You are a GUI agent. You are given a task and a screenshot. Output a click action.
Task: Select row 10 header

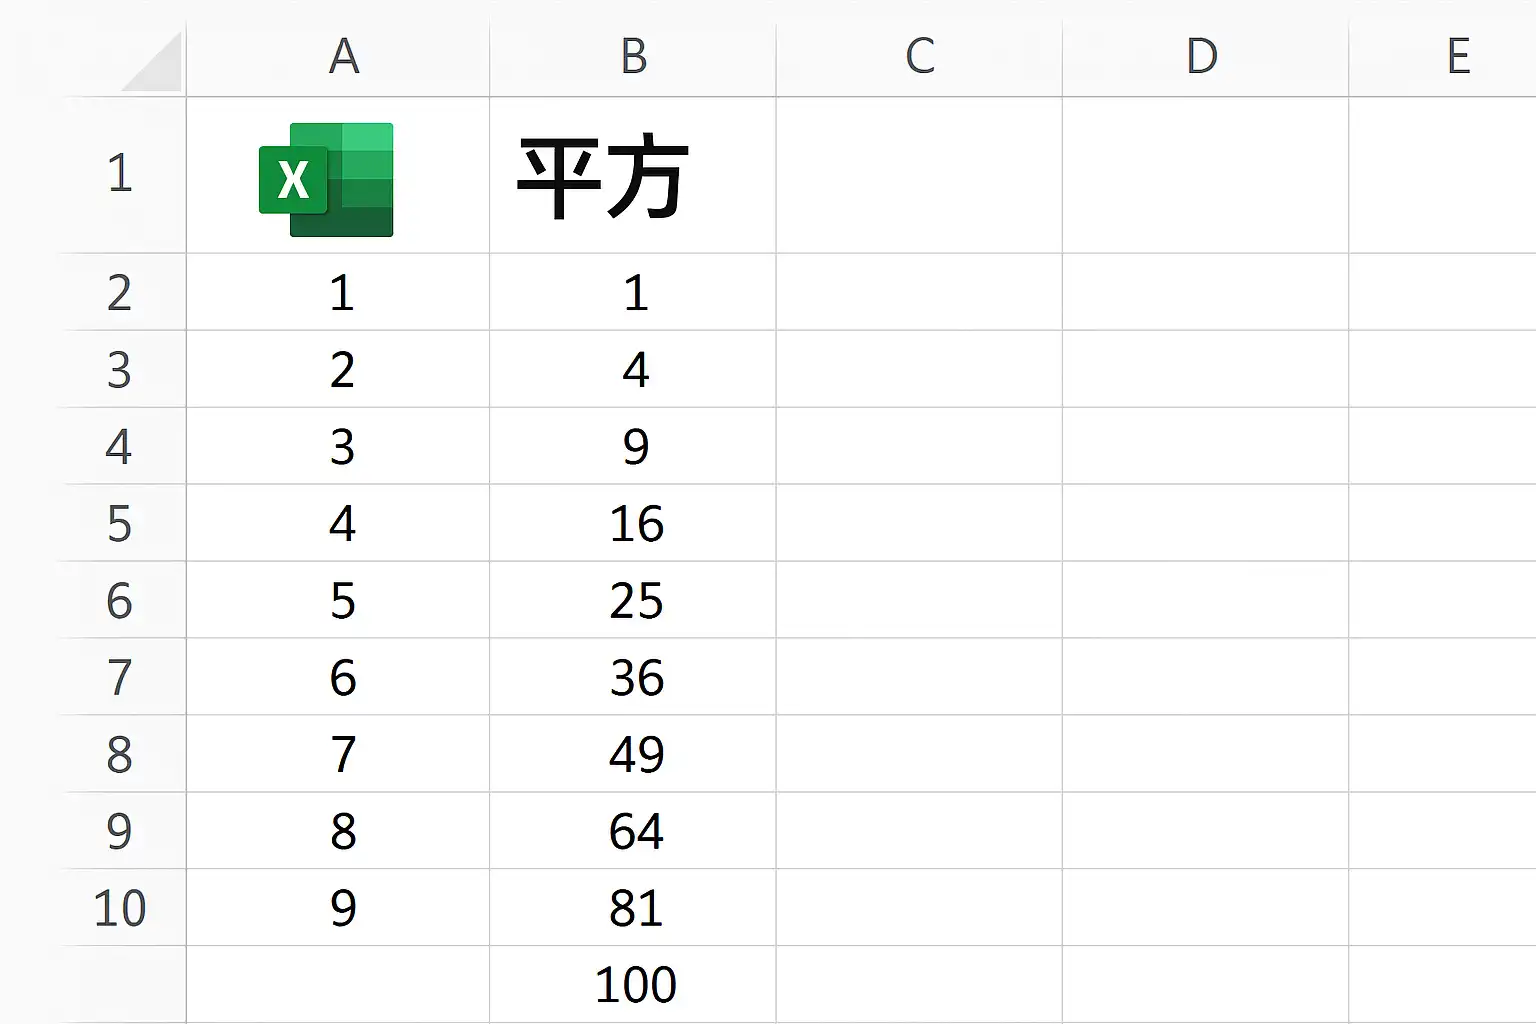pyautogui.click(x=120, y=907)
